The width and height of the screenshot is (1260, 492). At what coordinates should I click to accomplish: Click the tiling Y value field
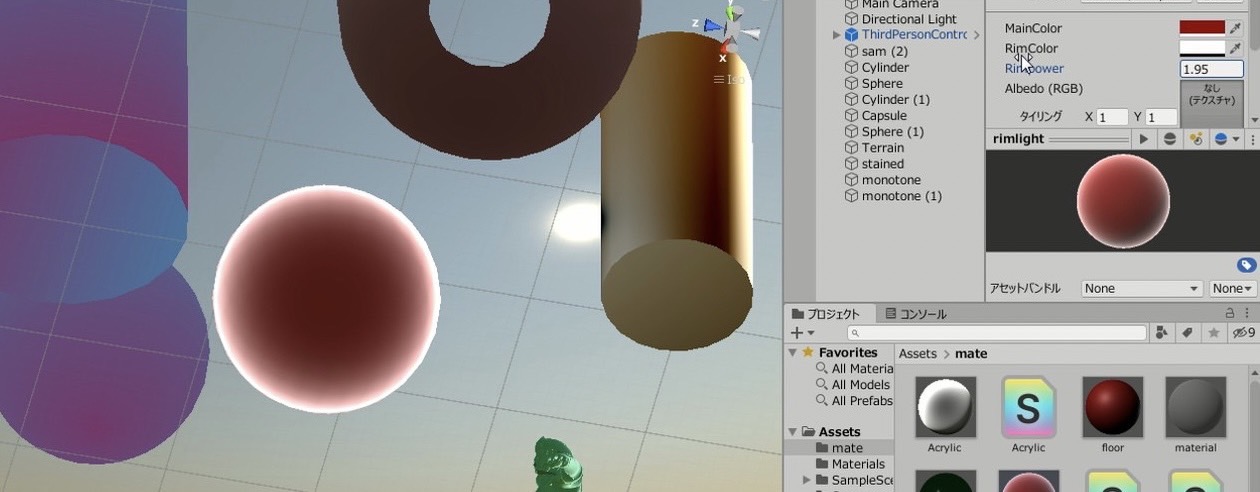(1161, 117)
